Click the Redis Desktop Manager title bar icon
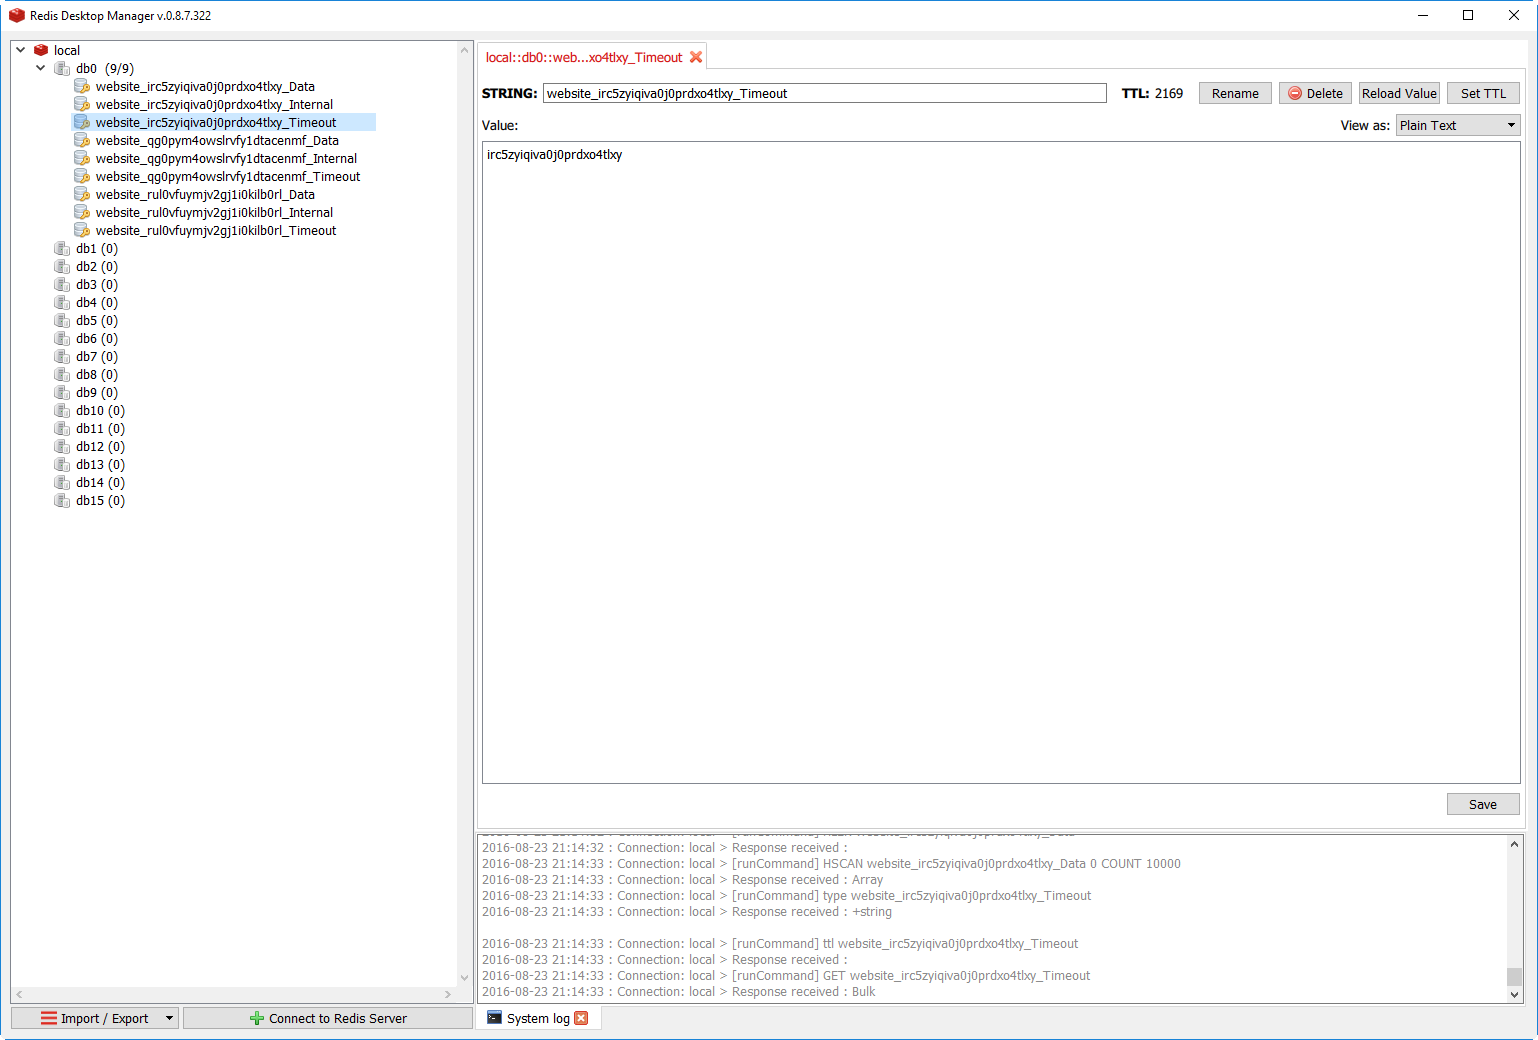 tap(16, 15)
